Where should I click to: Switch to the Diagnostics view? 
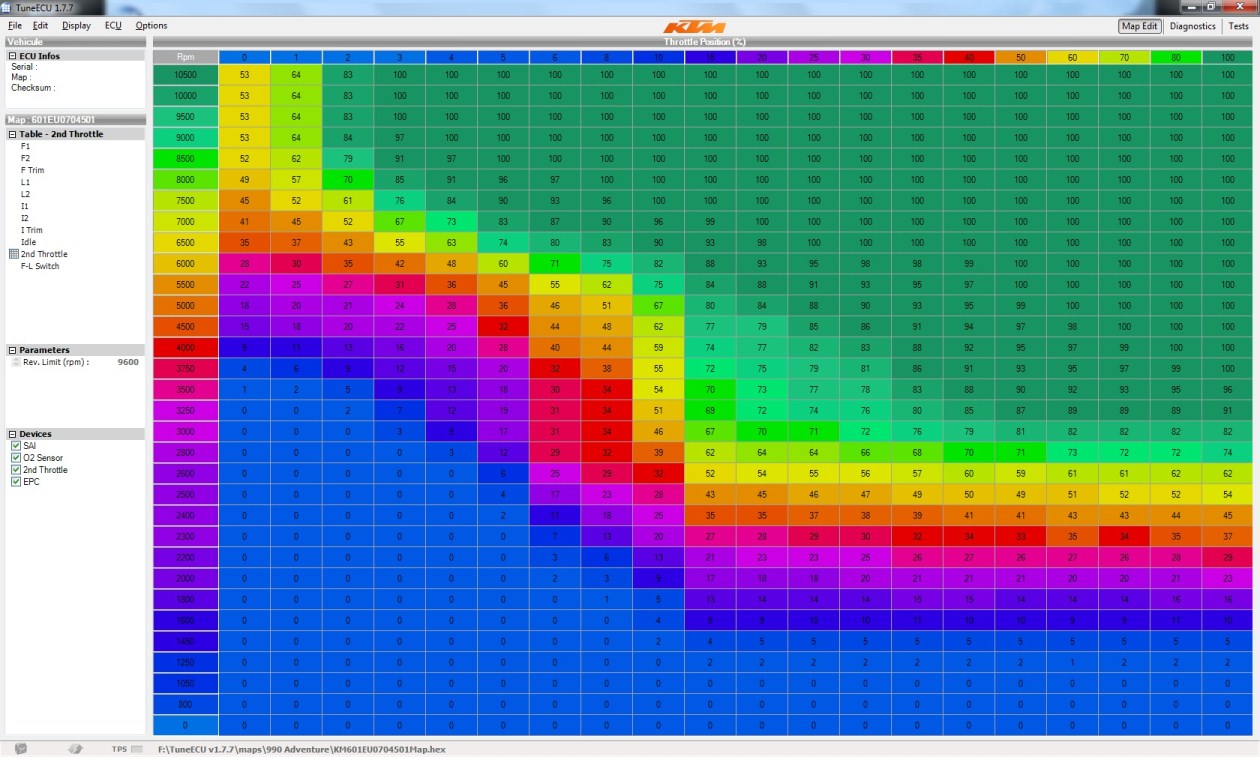(1192, 26)
